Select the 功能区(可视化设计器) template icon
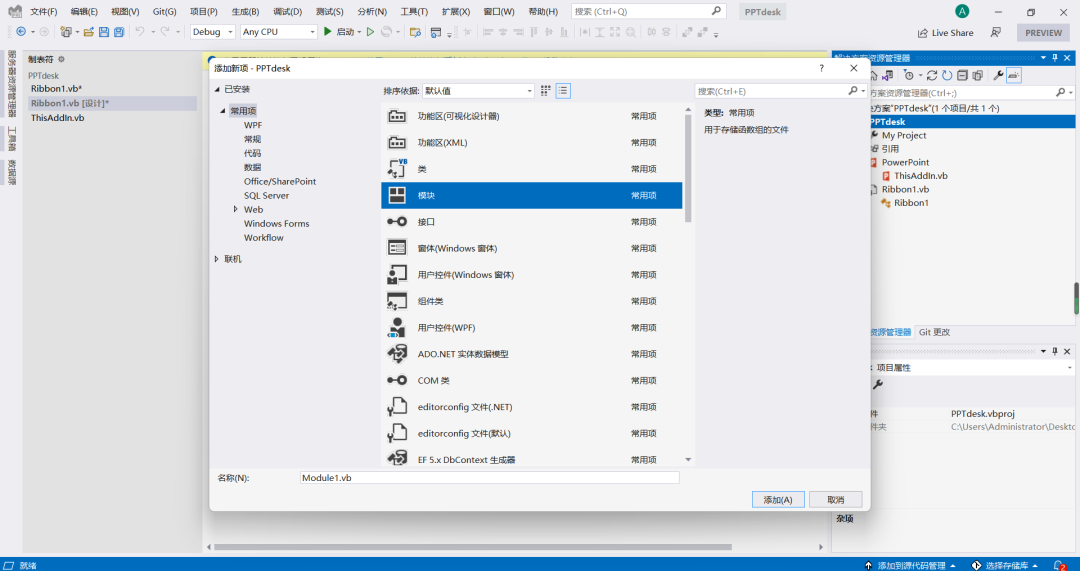Viewport: 1080px width, 571px height. pyautogui.click(x=396, y=116)
